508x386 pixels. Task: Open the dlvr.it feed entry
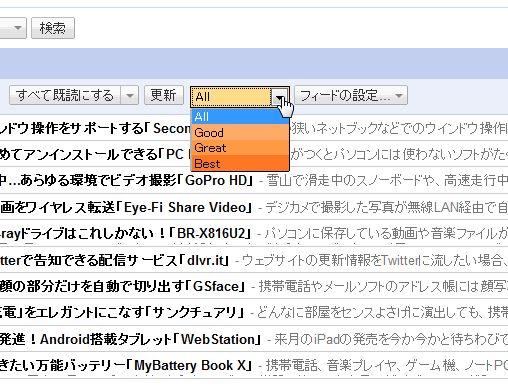[x=254, y=260]
